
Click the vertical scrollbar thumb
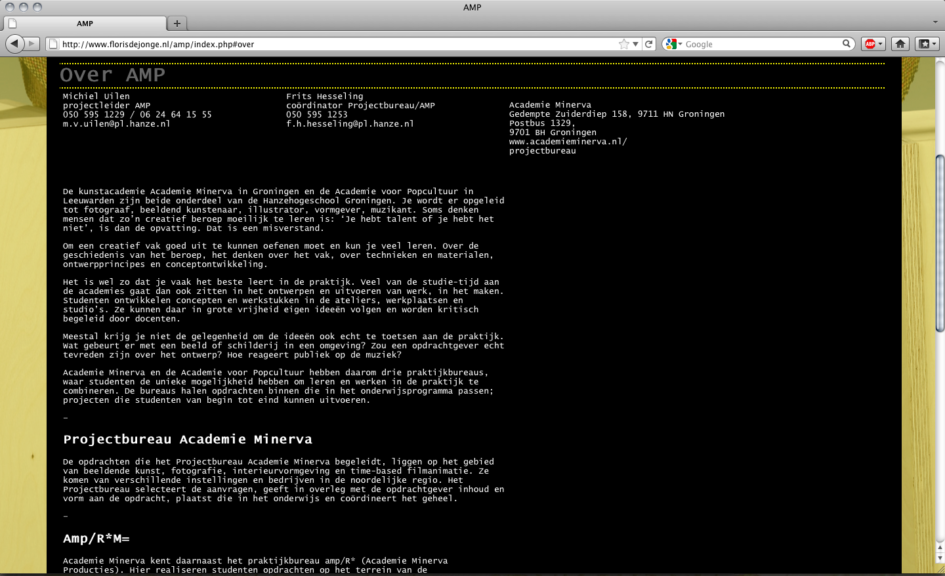click(x=940, y=243)
